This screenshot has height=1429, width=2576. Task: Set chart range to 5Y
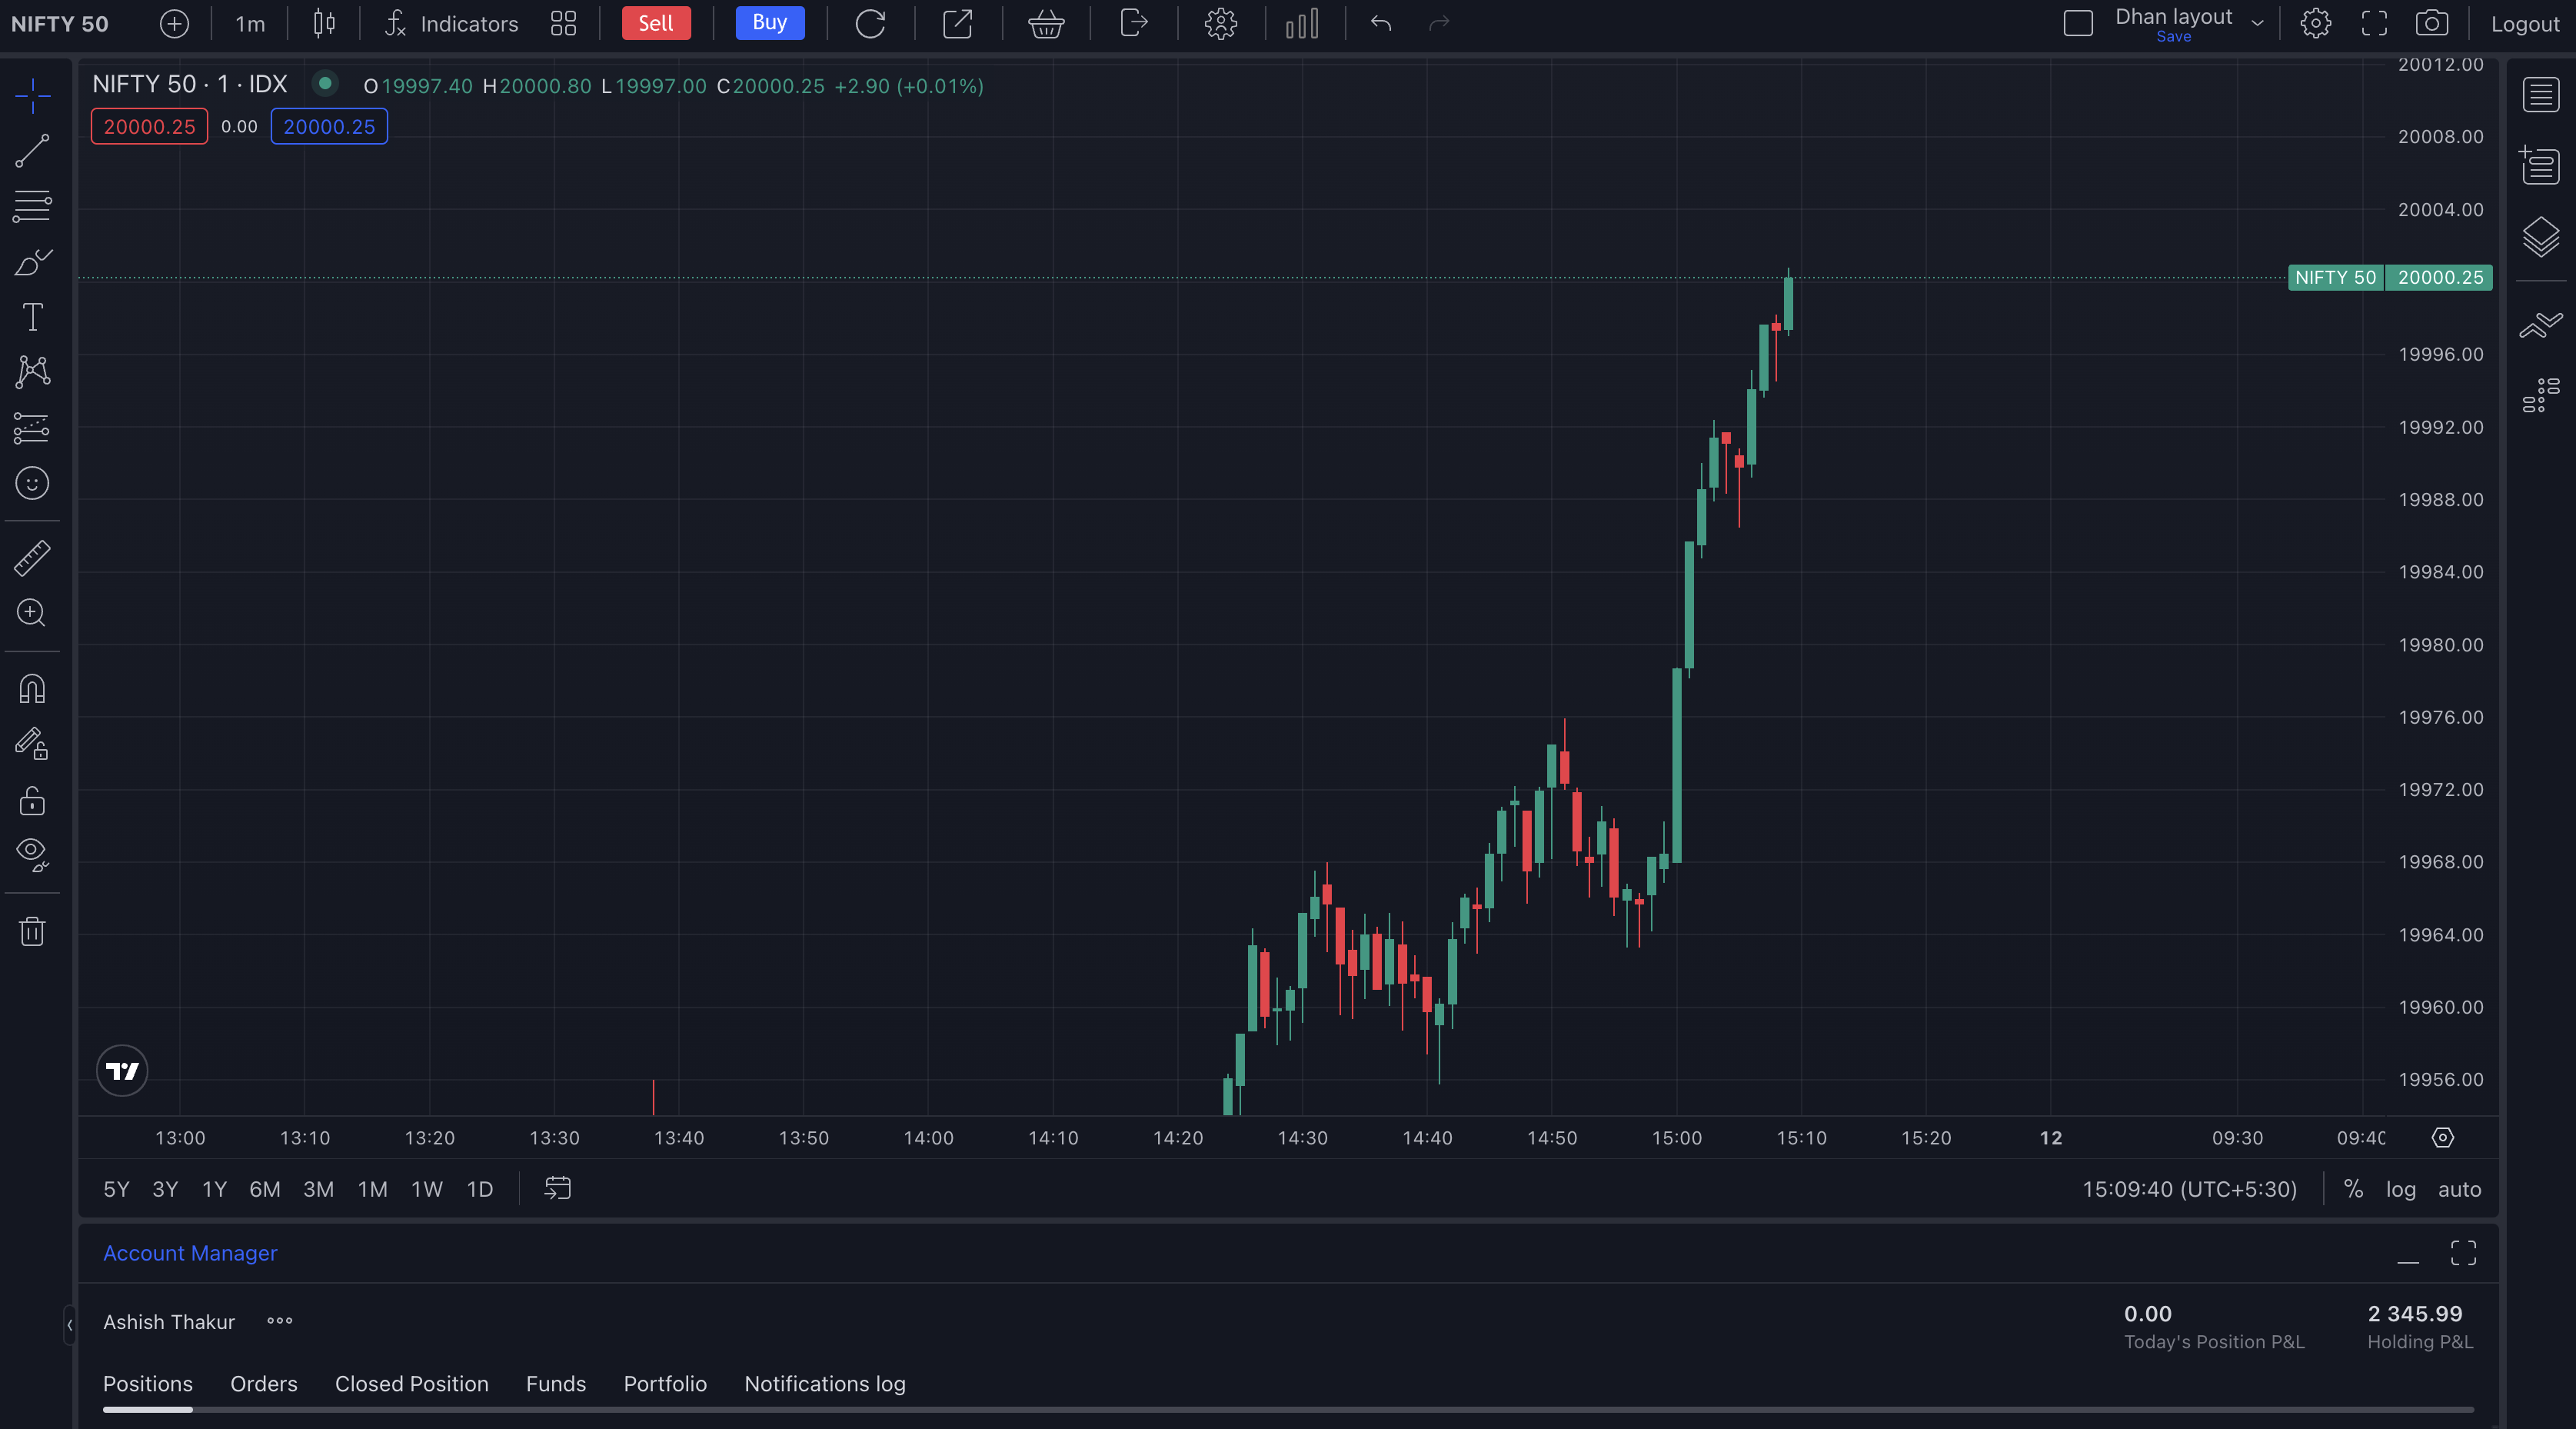click(x=116, y=1189)
